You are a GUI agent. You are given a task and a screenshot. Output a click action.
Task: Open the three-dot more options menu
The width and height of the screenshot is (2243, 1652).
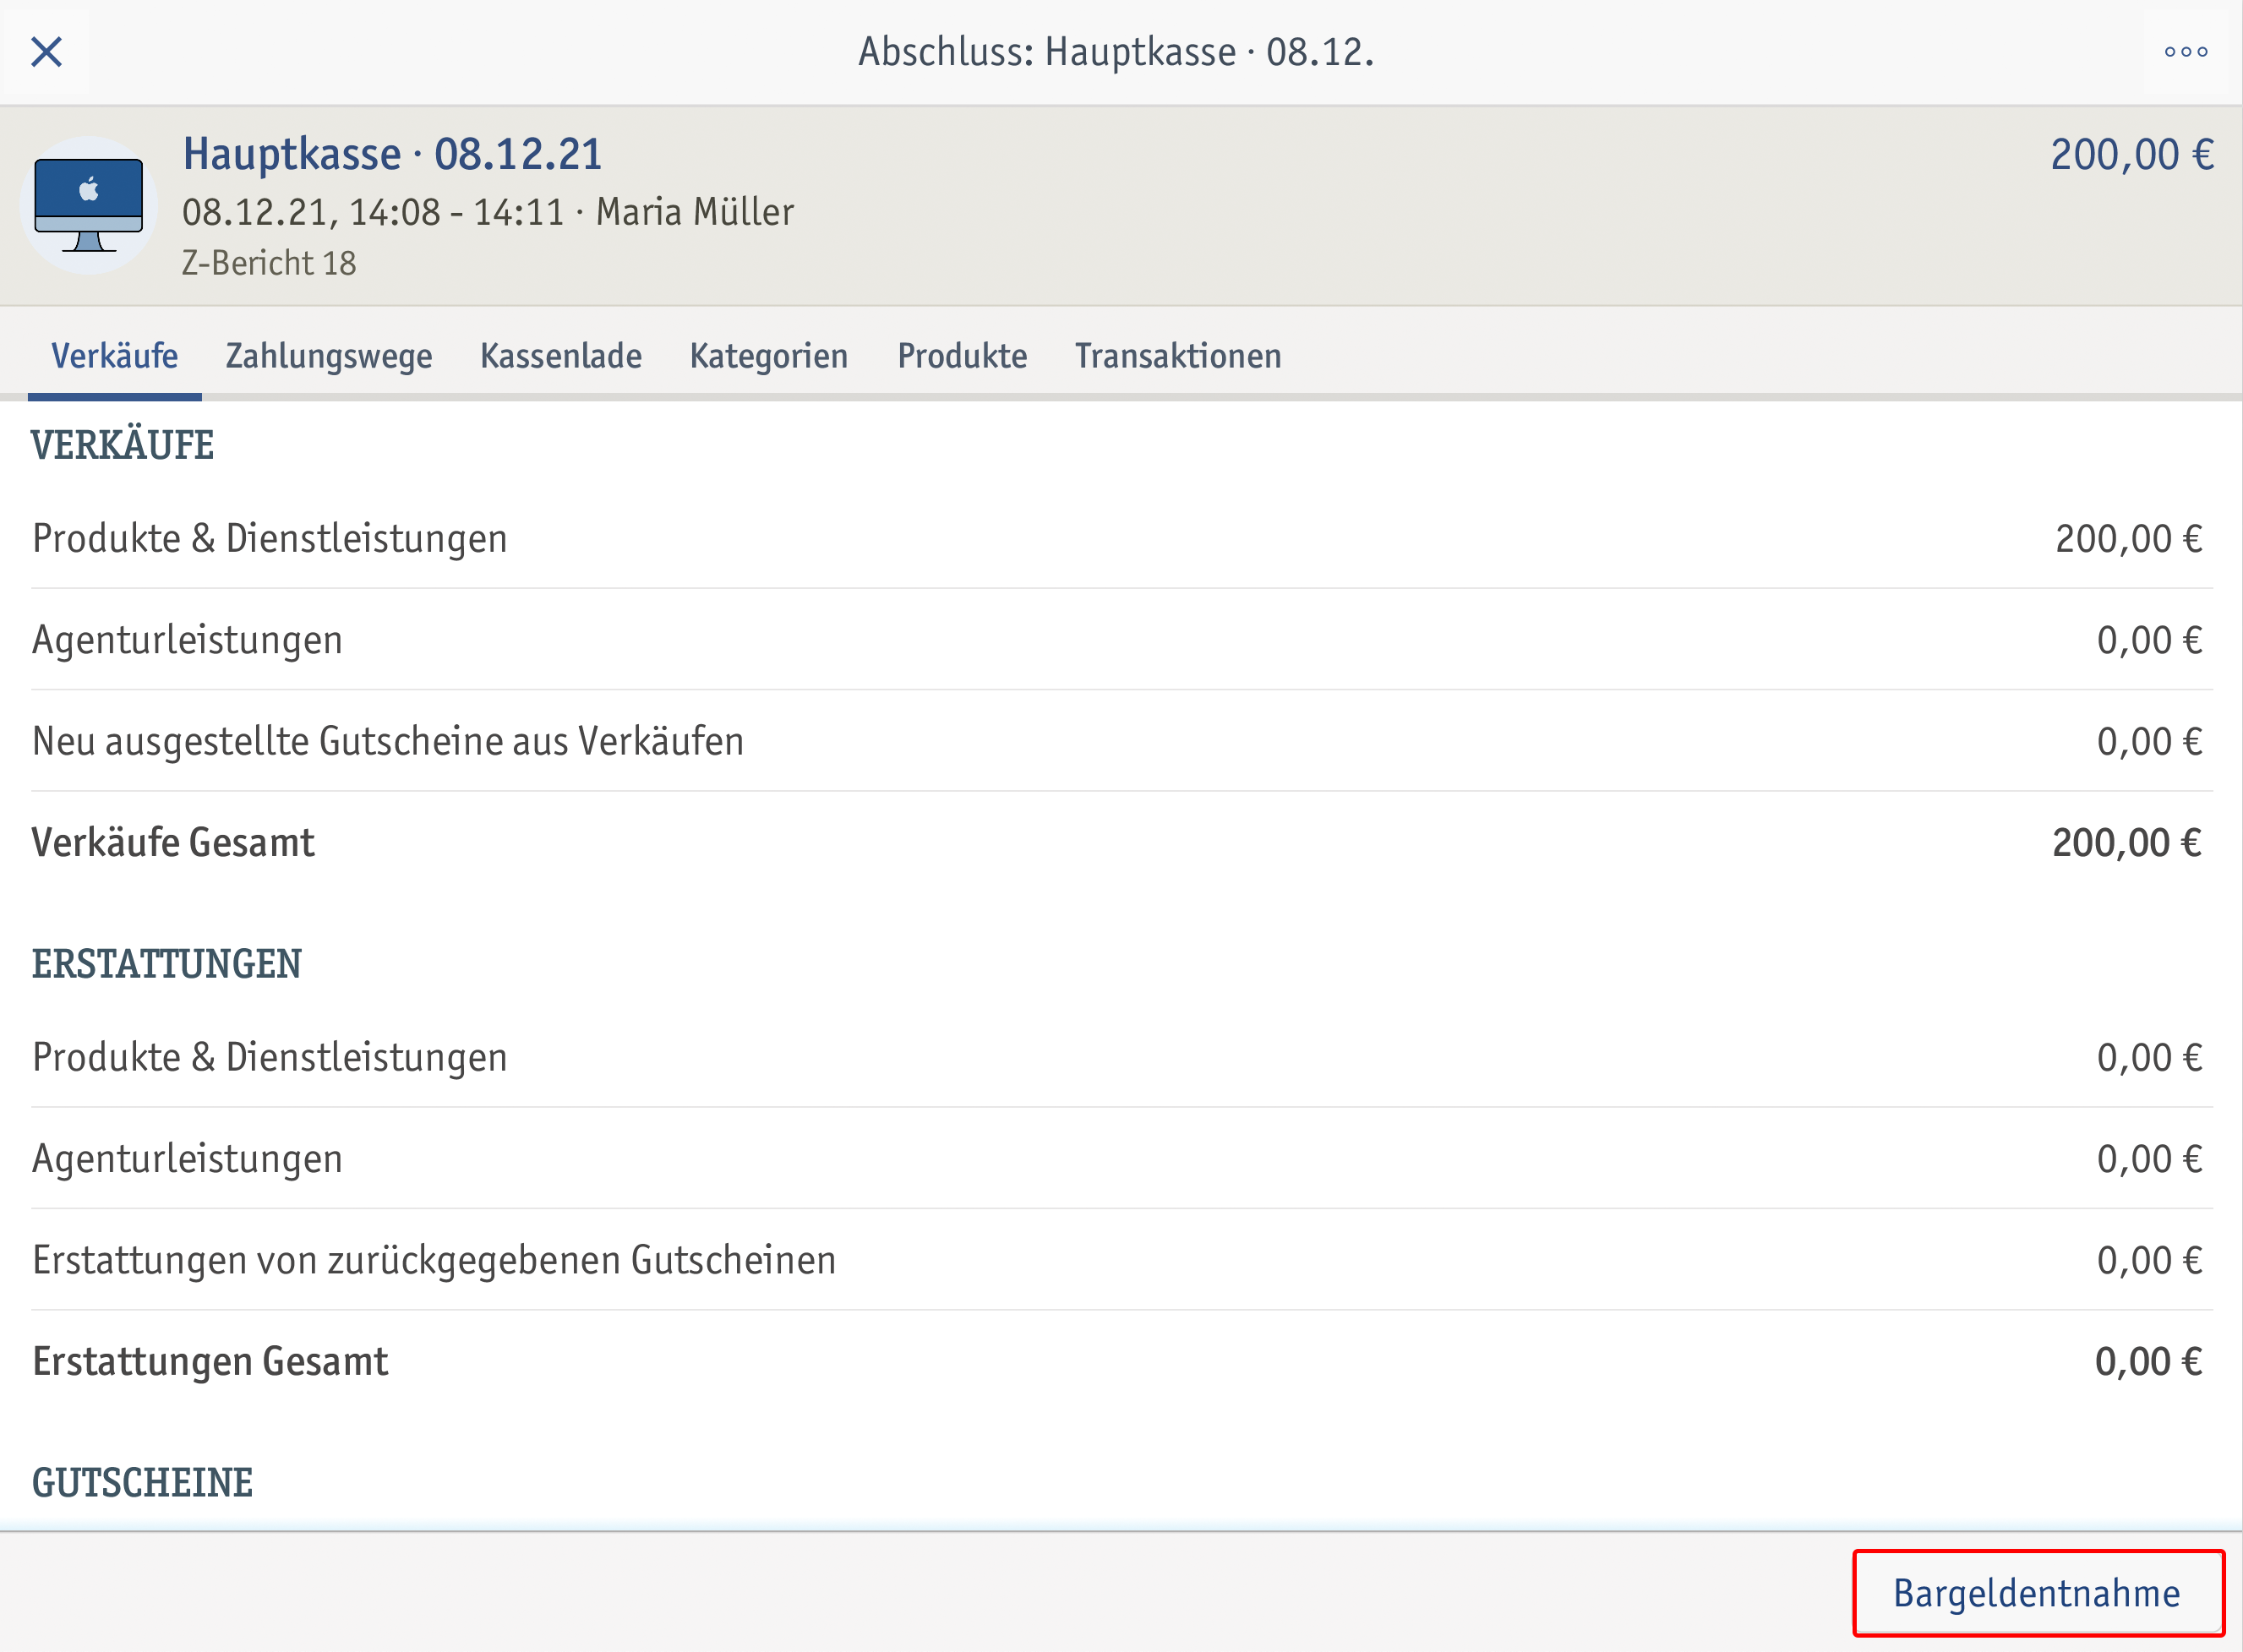[x=2185, y=51]
